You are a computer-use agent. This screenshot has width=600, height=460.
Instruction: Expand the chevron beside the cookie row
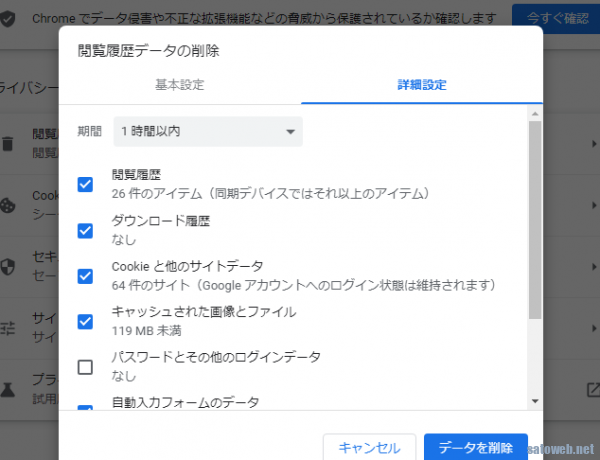593,204
